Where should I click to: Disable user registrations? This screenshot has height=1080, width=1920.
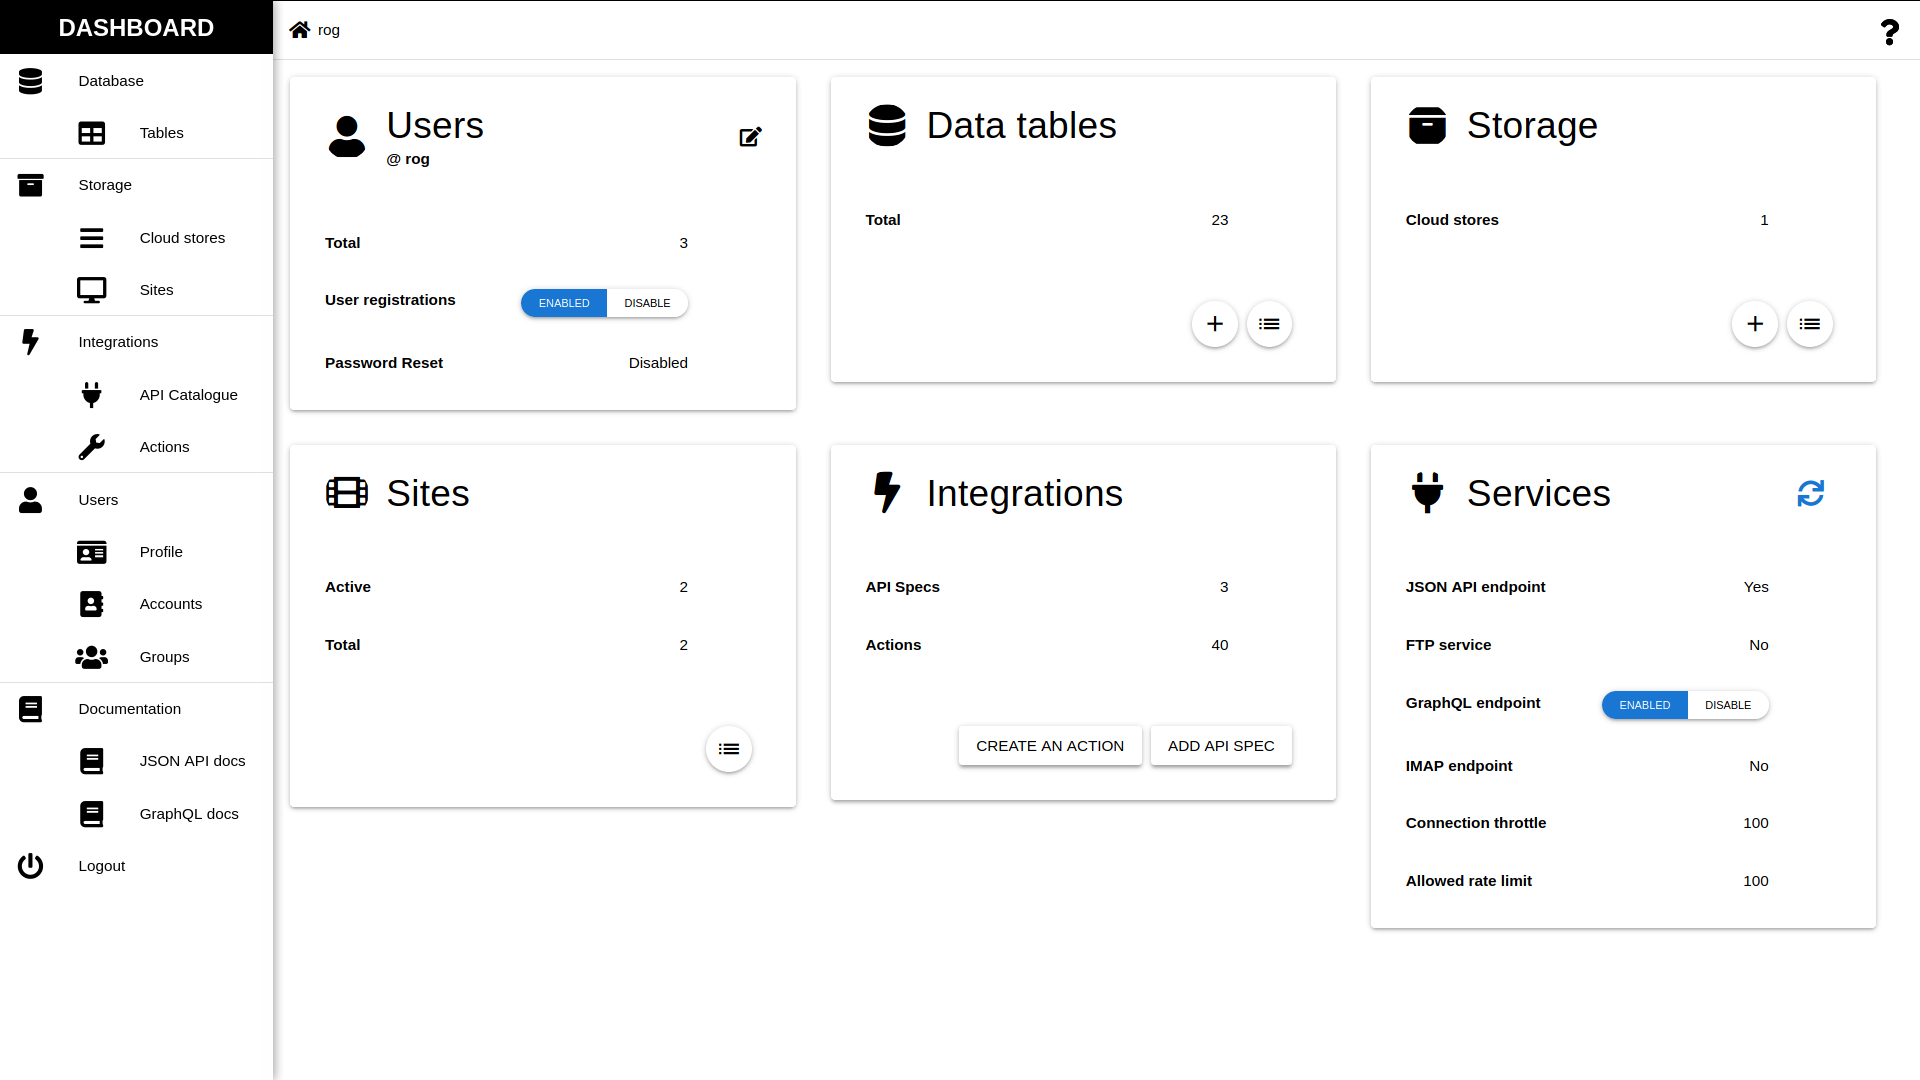coord(647,303)
